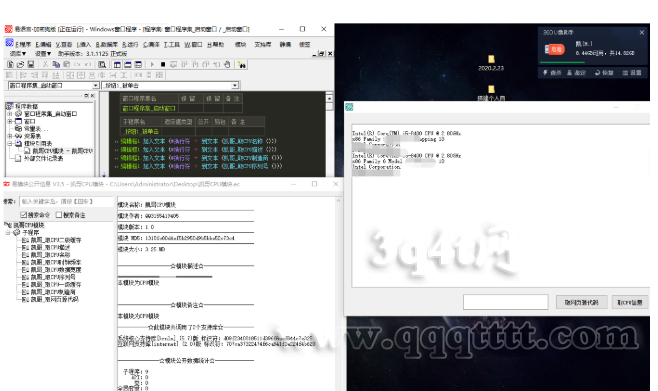The image size is (658, 391).
Task: Click the green capacity bar in 360 U盘 widget
Action: tap(562, 63)
